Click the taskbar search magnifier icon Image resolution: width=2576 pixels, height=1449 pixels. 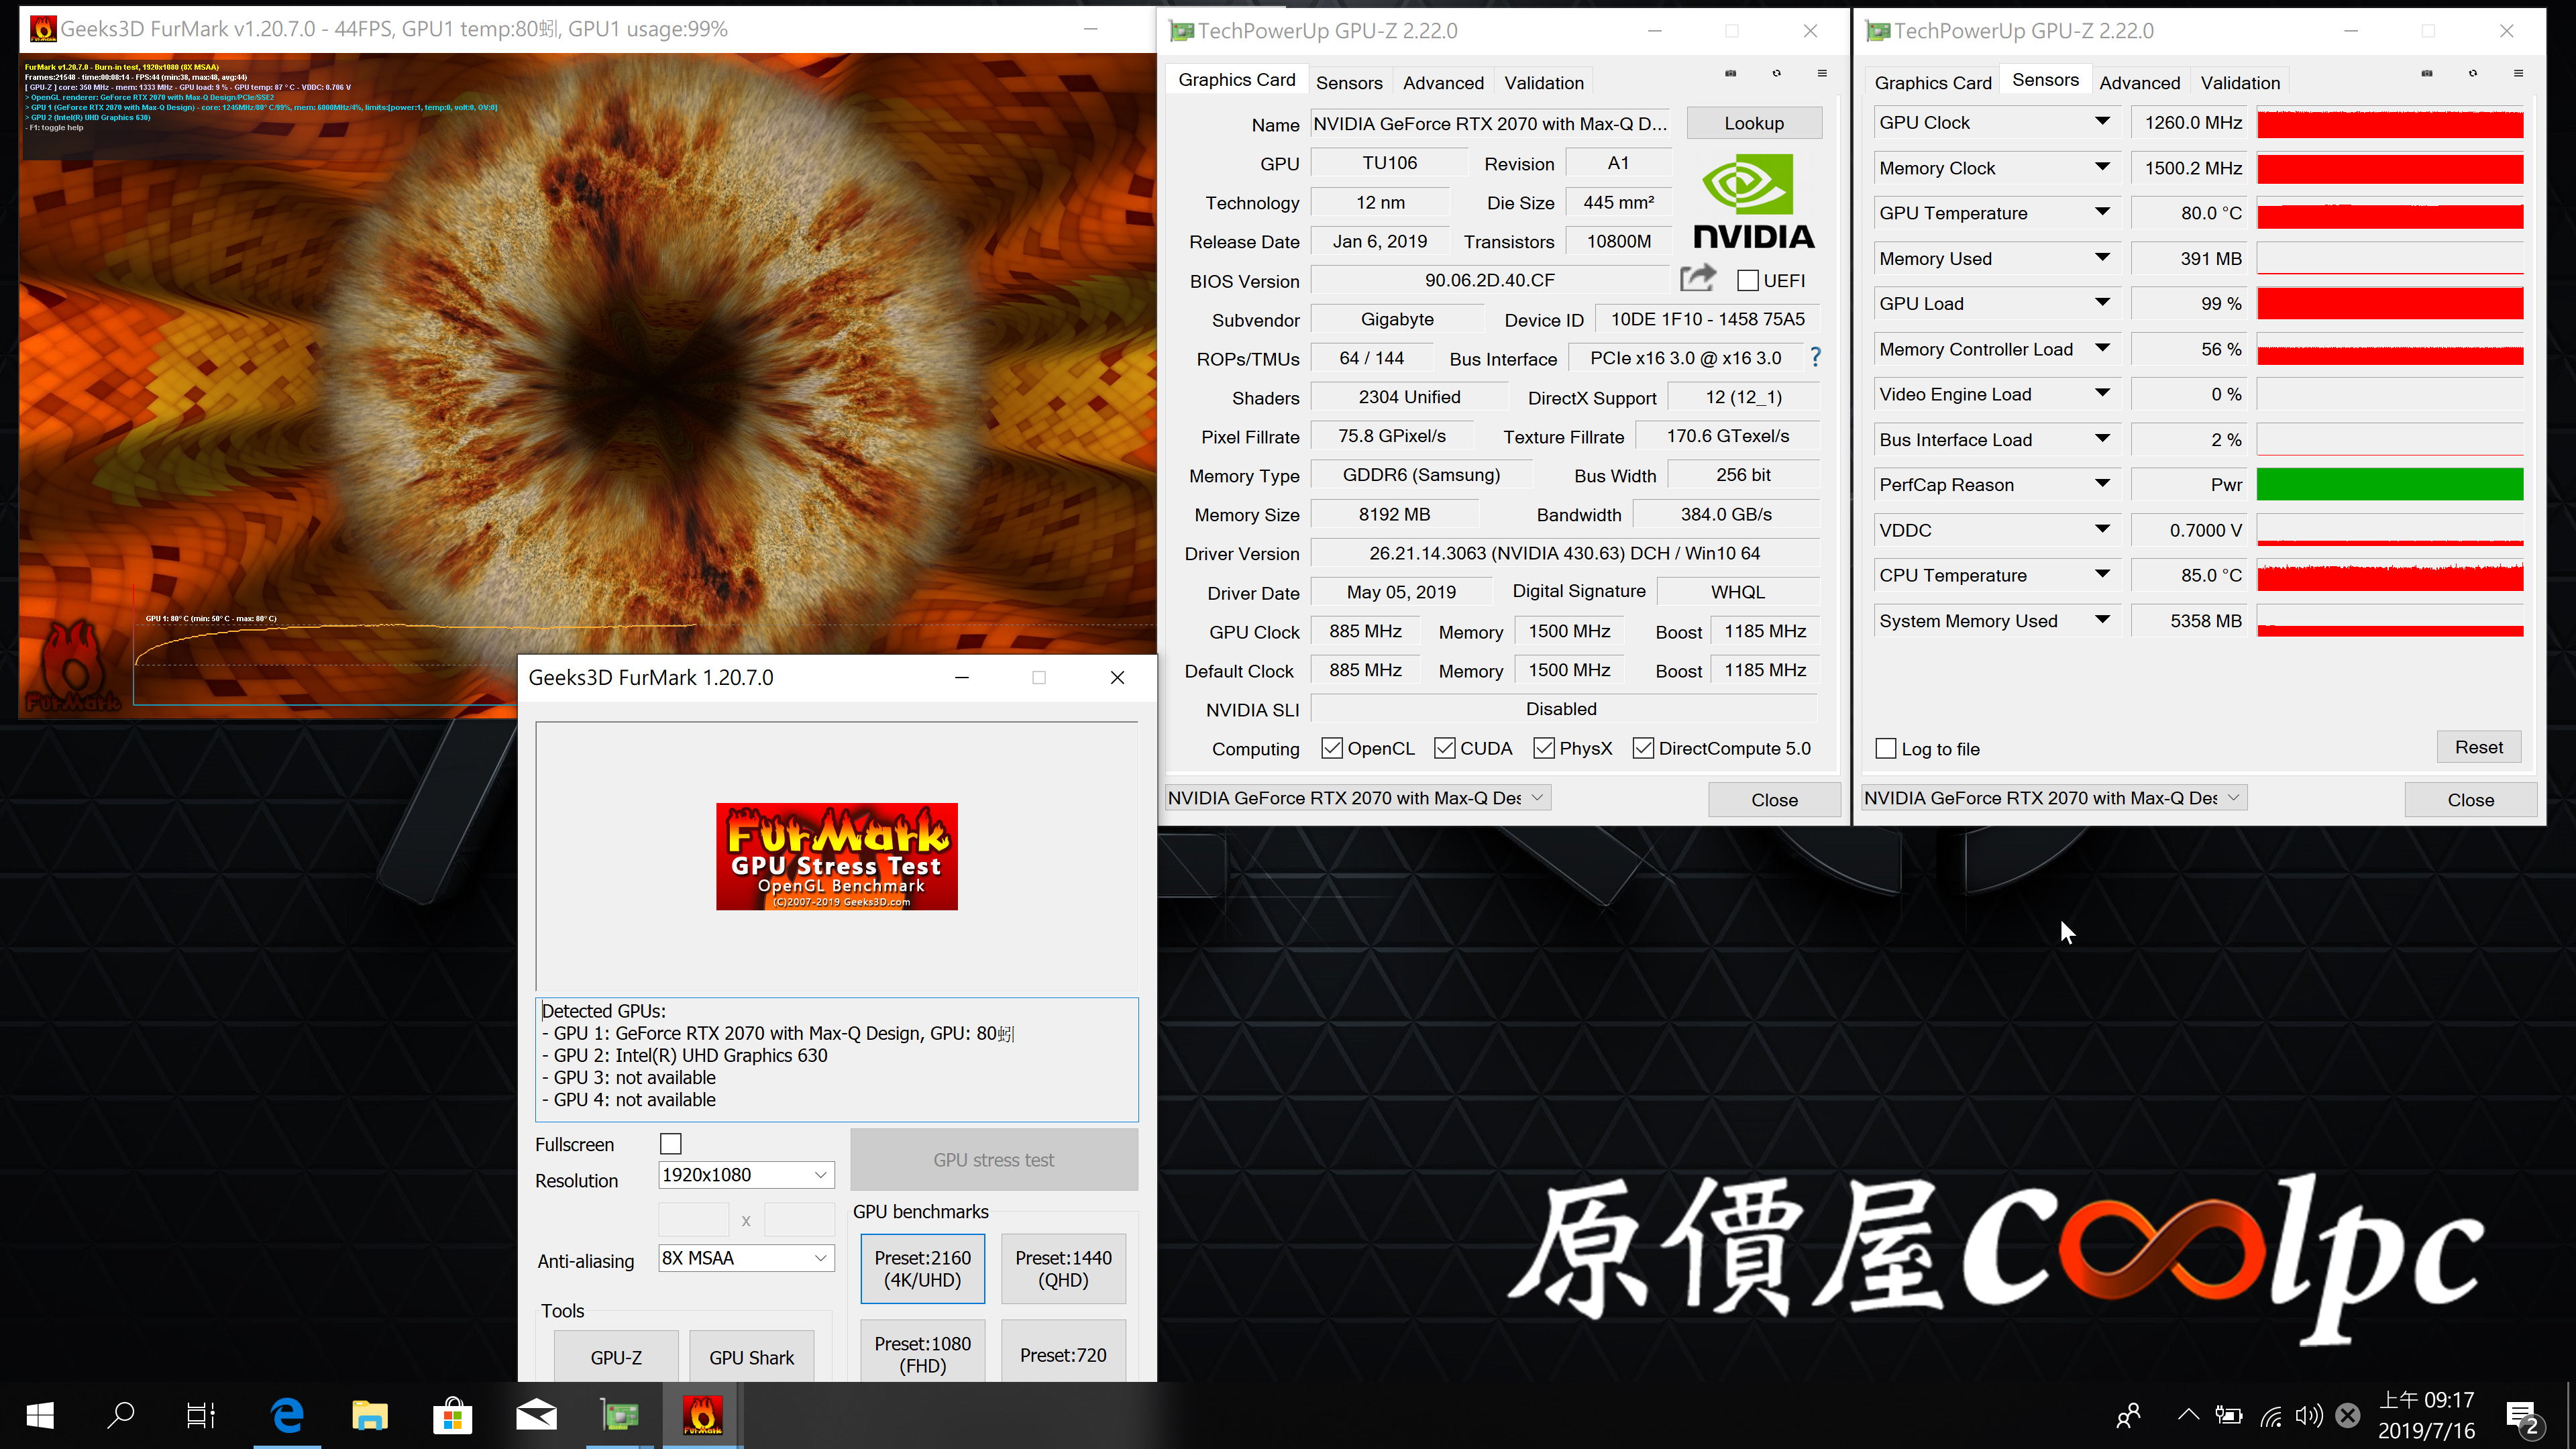tap(121, 1415)
